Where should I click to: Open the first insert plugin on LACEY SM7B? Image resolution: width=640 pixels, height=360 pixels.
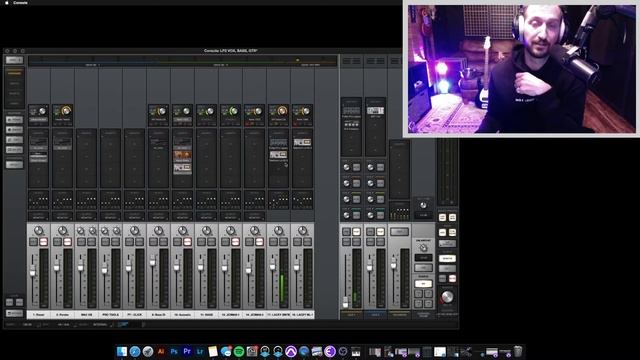[x=278, y=143]
